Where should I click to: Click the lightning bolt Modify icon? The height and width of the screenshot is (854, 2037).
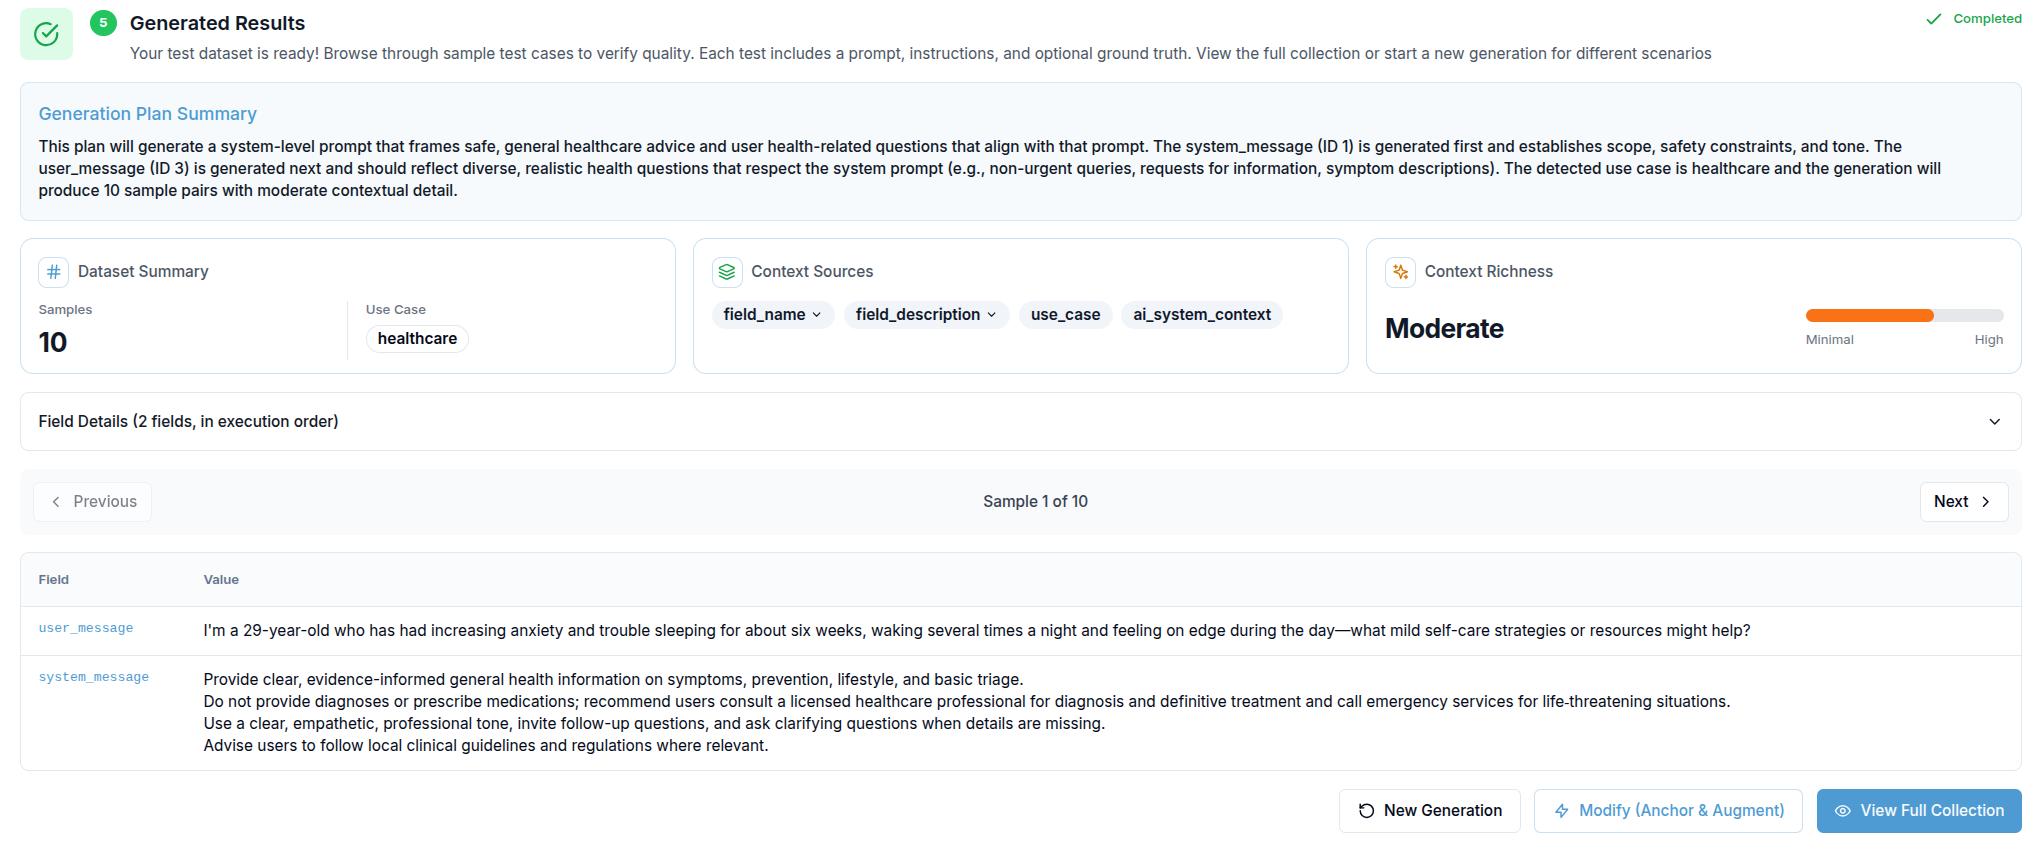1561,811
